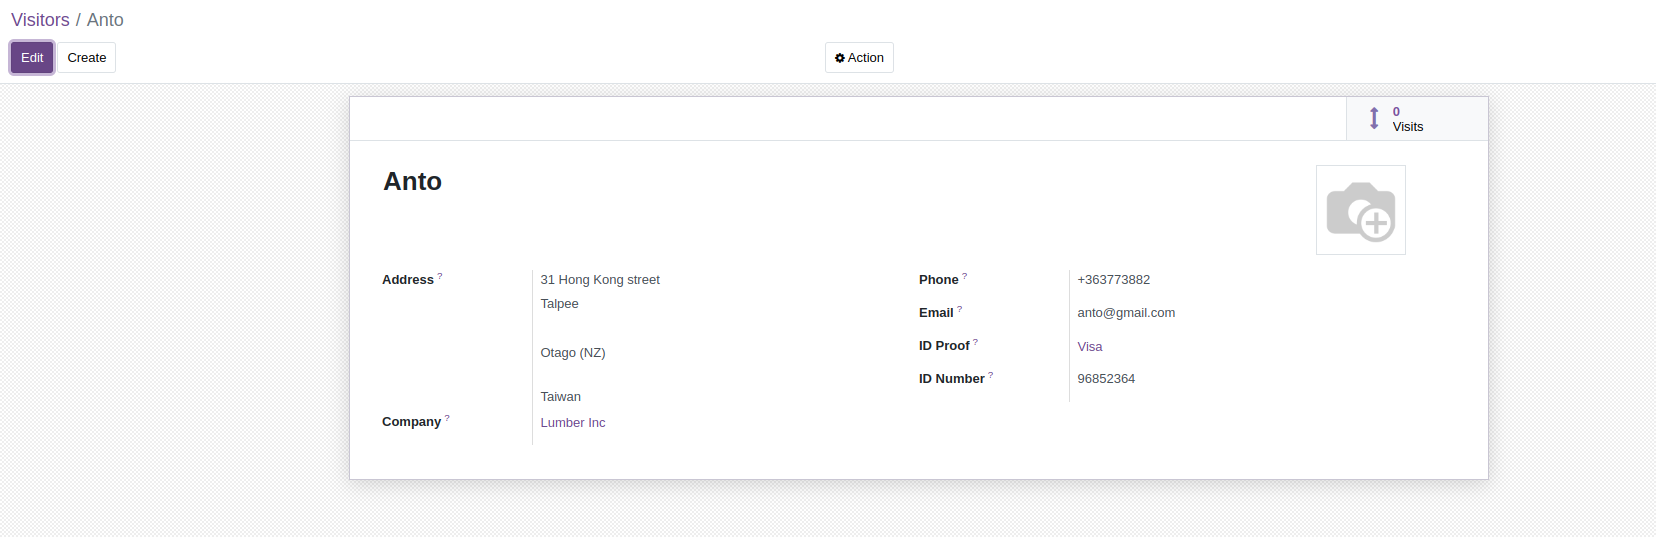
Task: Click the camera add-photo placeholder icon
Action: 1360,210
